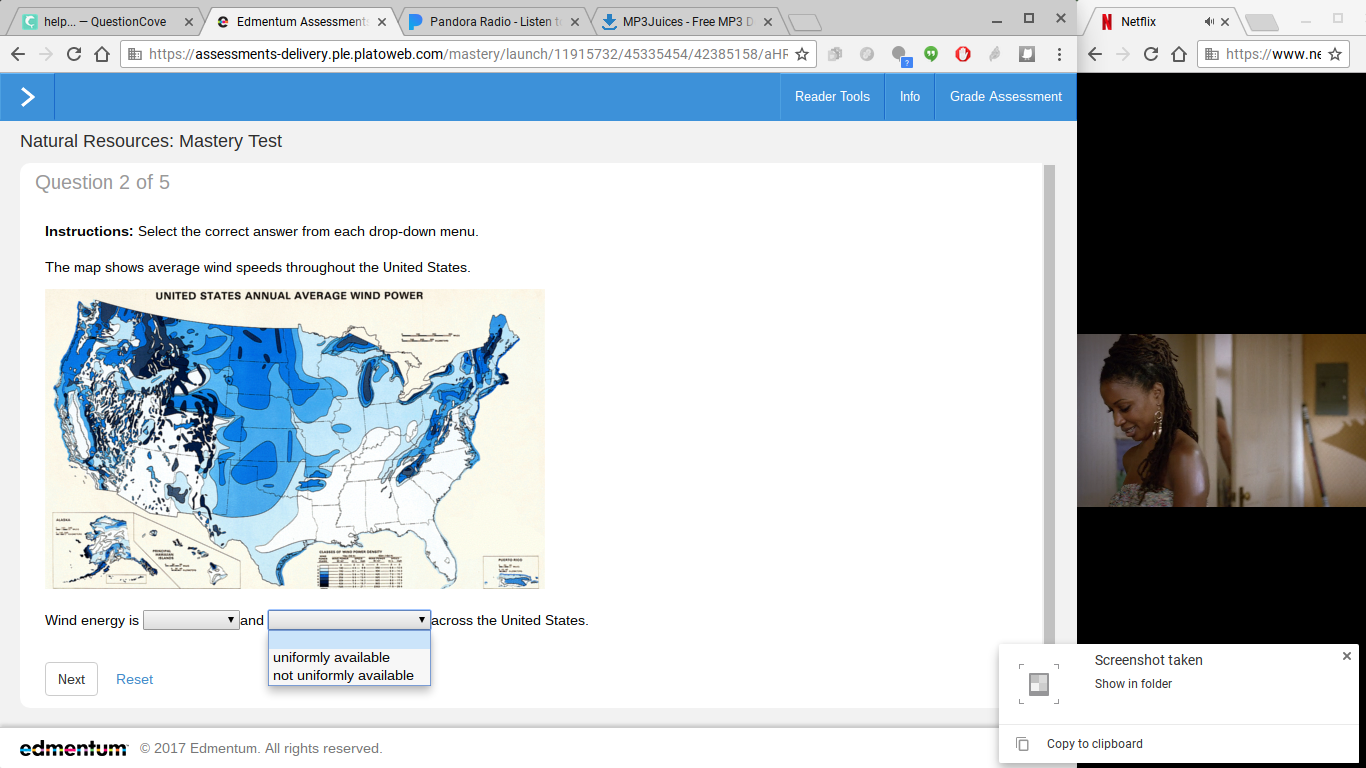Open the first Wind energy drop-down
The image size is (1366, 768).
point(191,620)
